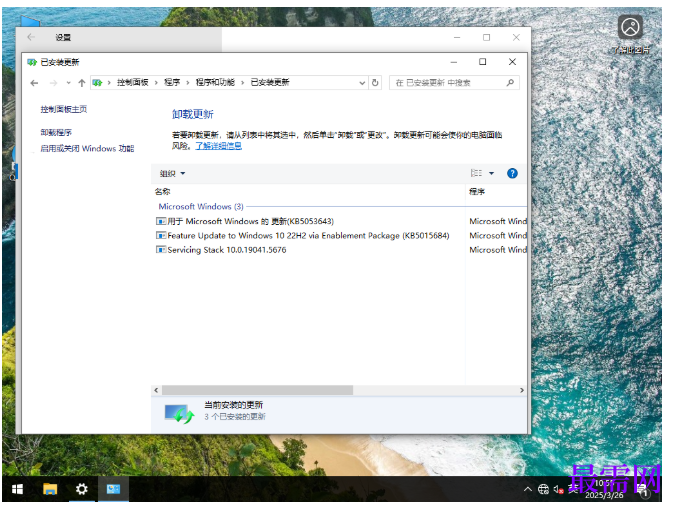Screen dimensions: 680x510
Task: Click the change view icon
Action: (x=476, y=173)
